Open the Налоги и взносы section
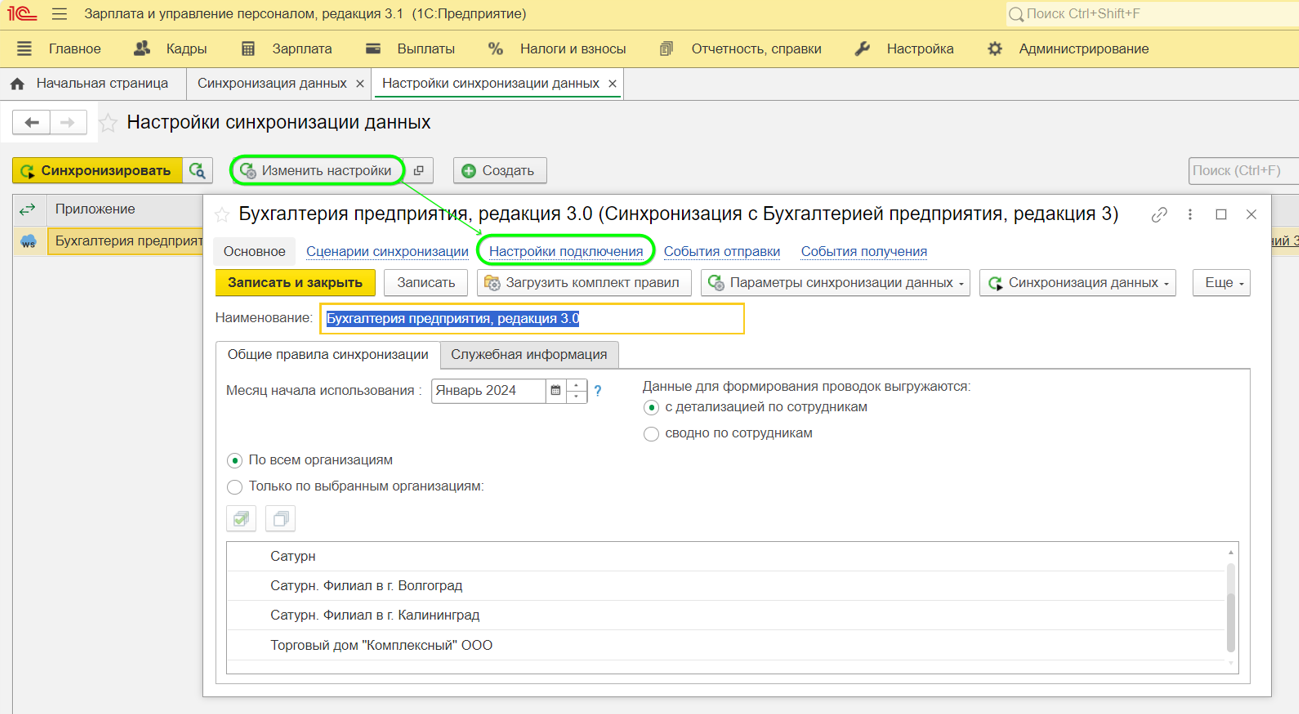The width and height of the screenshot is (1299, 714). pos(573,49)
